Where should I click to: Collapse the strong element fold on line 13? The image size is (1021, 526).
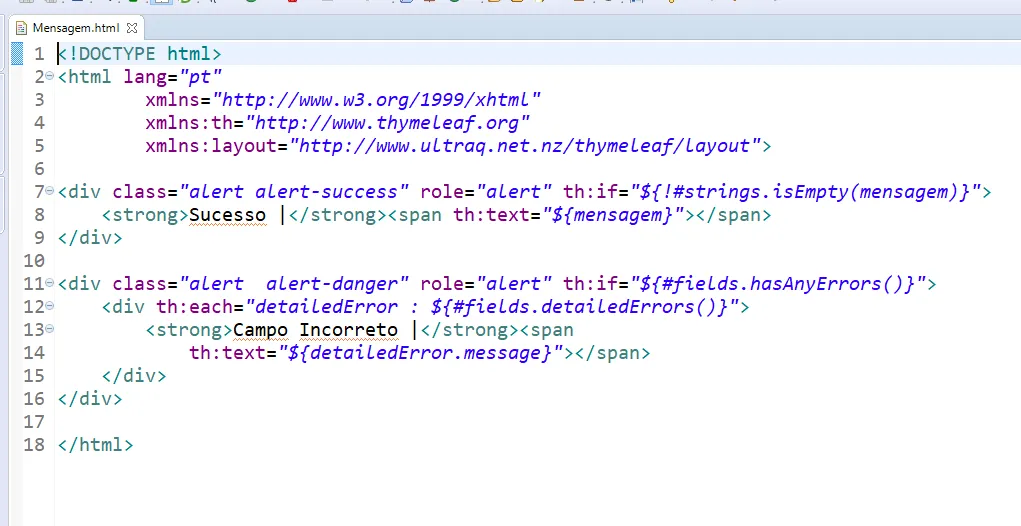tap(49, 329)
